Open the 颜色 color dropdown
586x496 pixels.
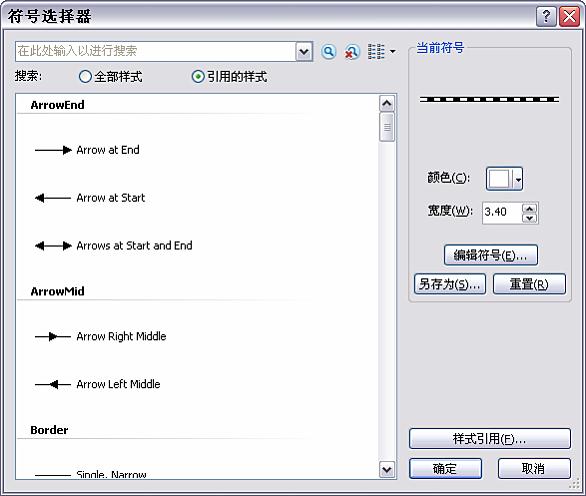point(504,179)
